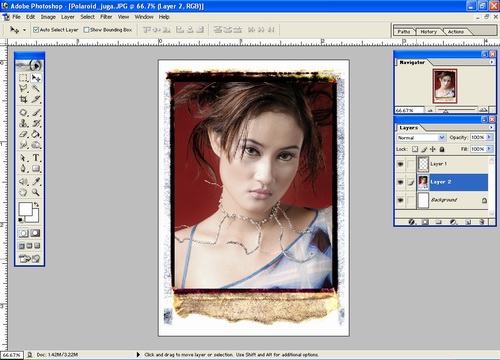Select the Dodge tool
Screen dimensions: 500x360
tap(36, 145)
